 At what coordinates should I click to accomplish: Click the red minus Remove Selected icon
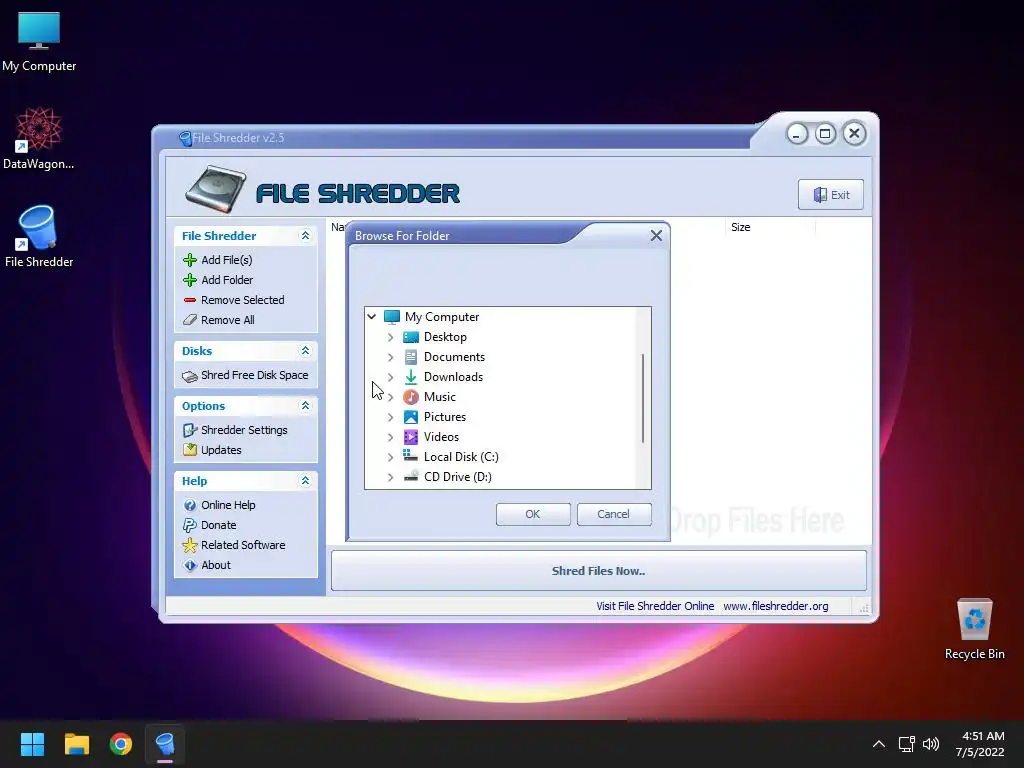coord(190,300)
